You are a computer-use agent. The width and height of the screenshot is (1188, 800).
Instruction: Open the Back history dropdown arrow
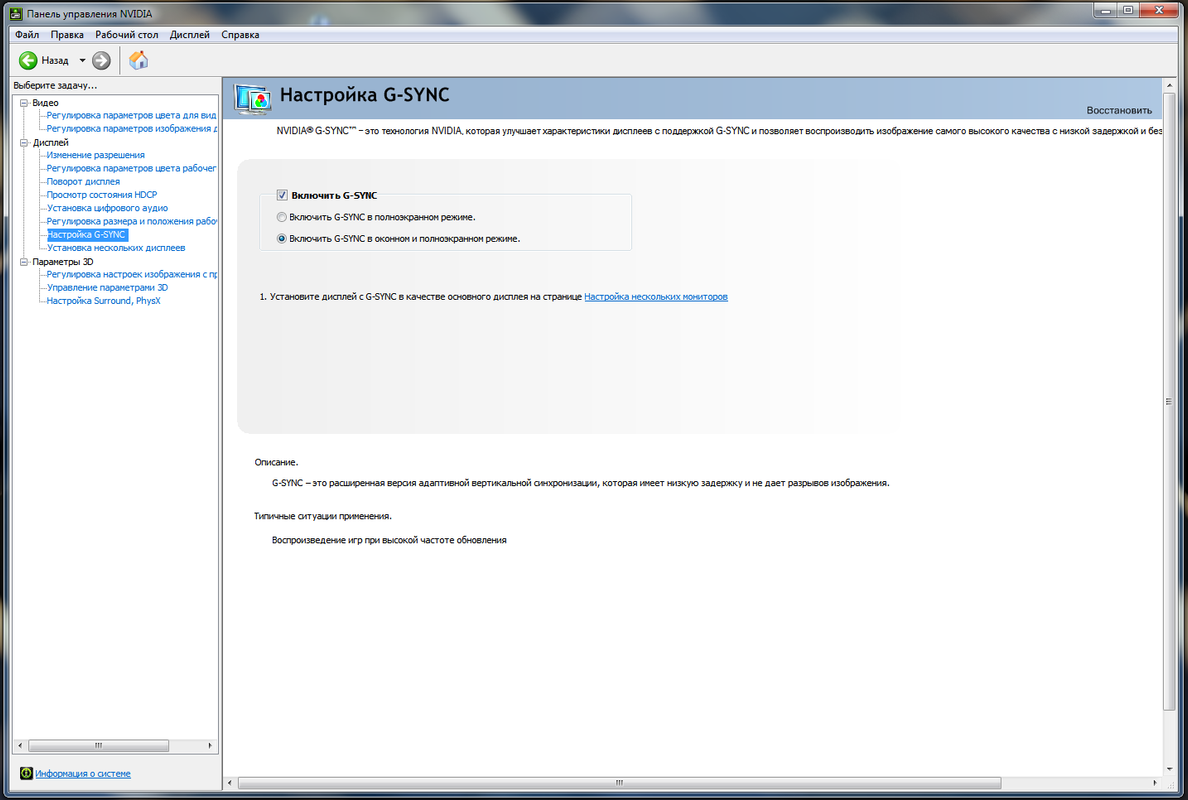coord(83,61)
